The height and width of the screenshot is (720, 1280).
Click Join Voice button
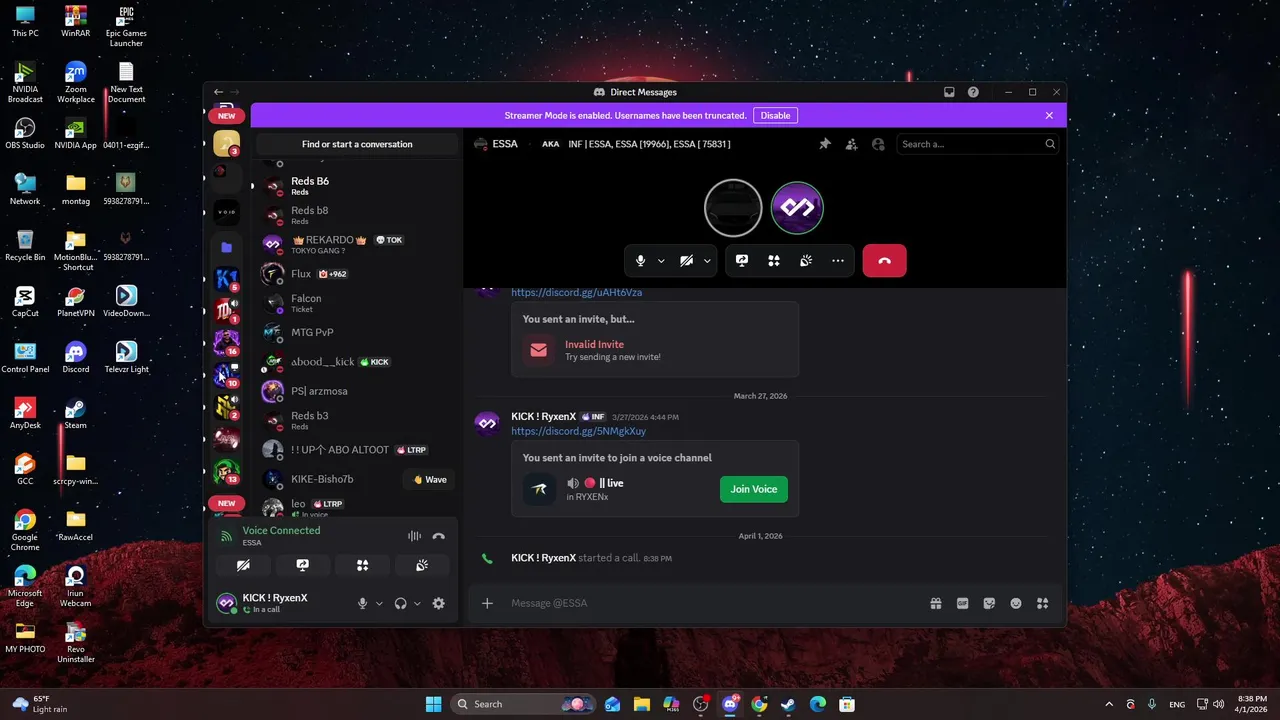coord(753,489)
